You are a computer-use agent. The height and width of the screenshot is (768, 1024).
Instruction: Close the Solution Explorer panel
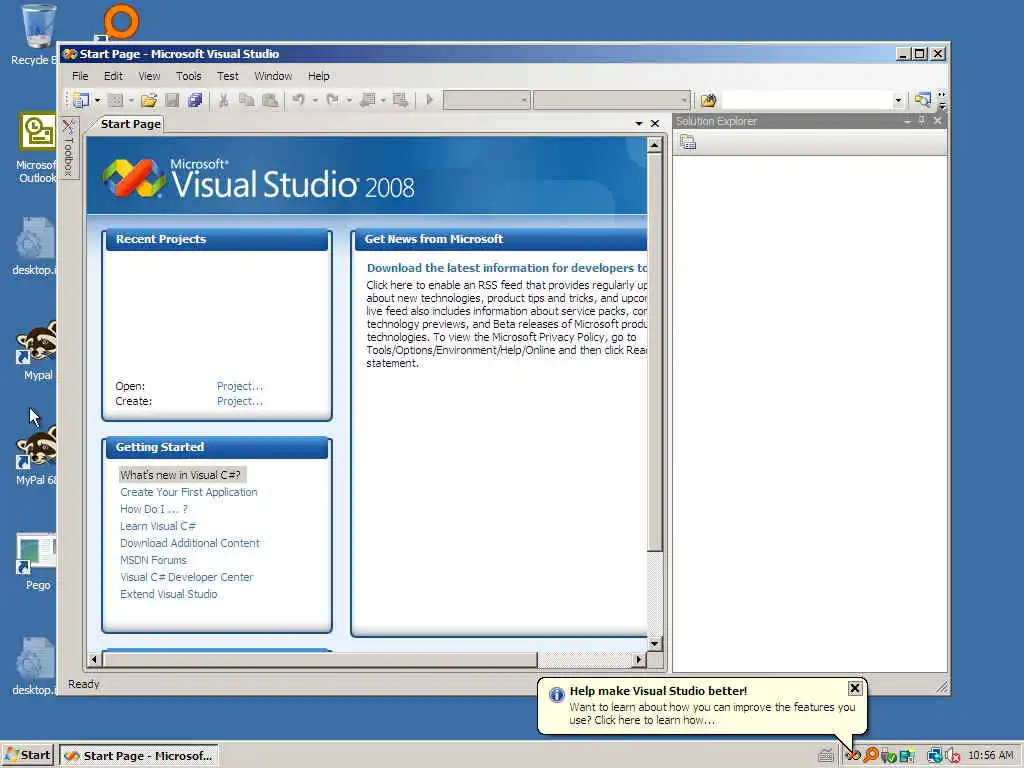point(938,121)
